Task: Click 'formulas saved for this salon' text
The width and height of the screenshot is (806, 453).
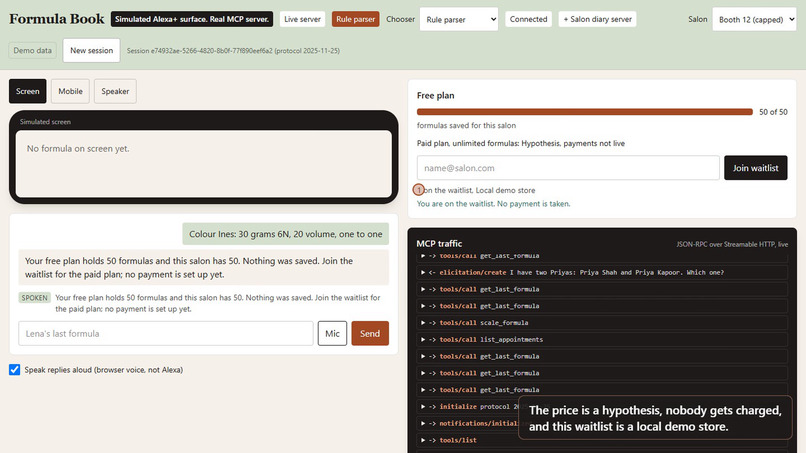Action: tap(466, 125)
